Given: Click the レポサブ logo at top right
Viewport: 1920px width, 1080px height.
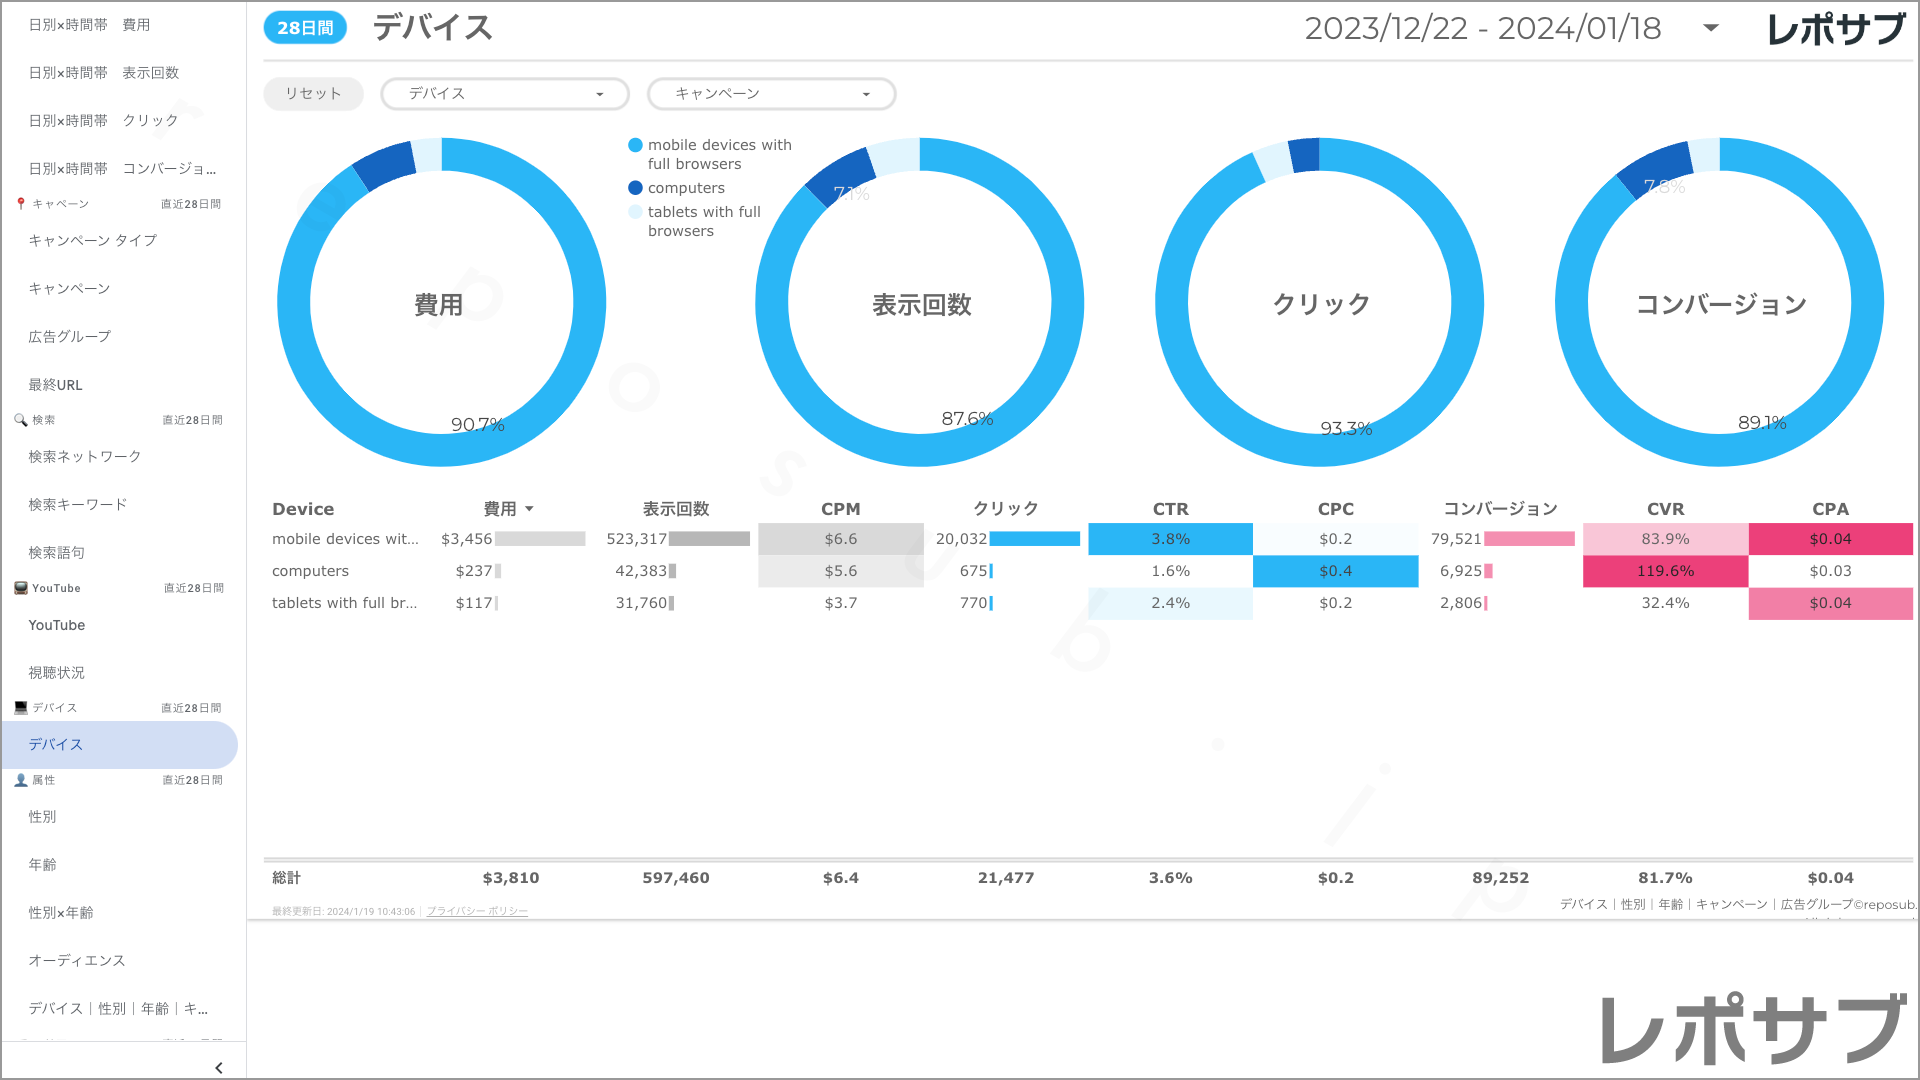Looking at the screenshot, I should point(1836,29).
